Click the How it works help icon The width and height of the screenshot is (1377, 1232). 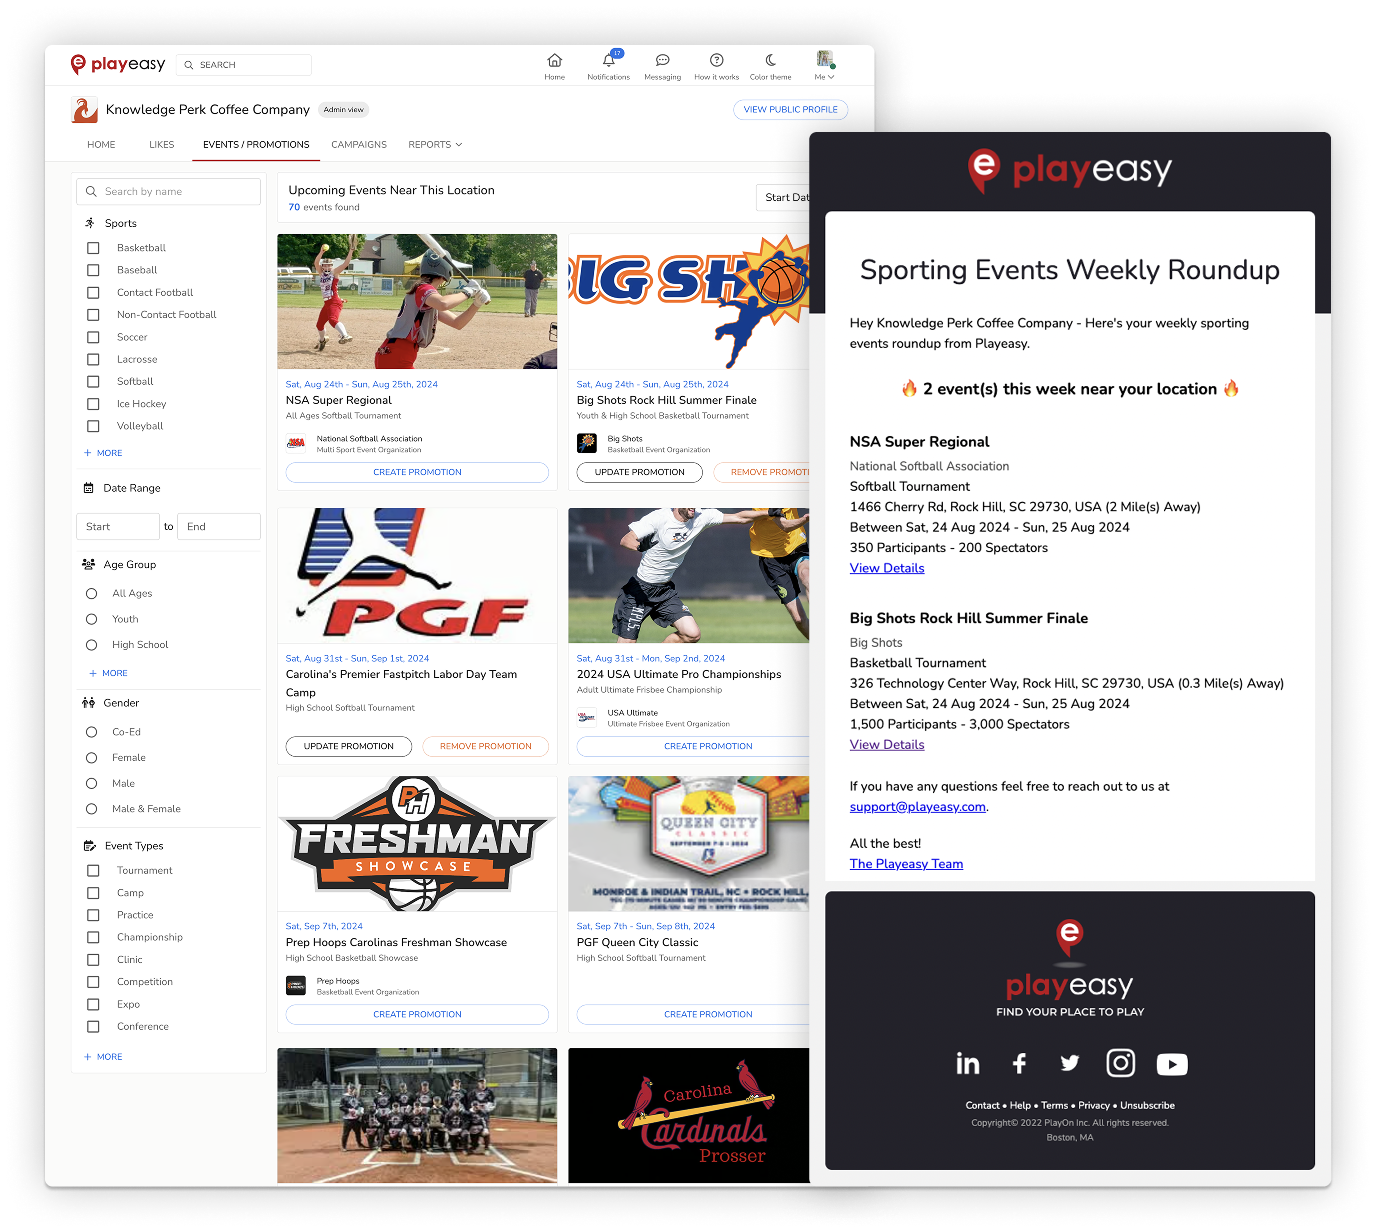point(716,61)
